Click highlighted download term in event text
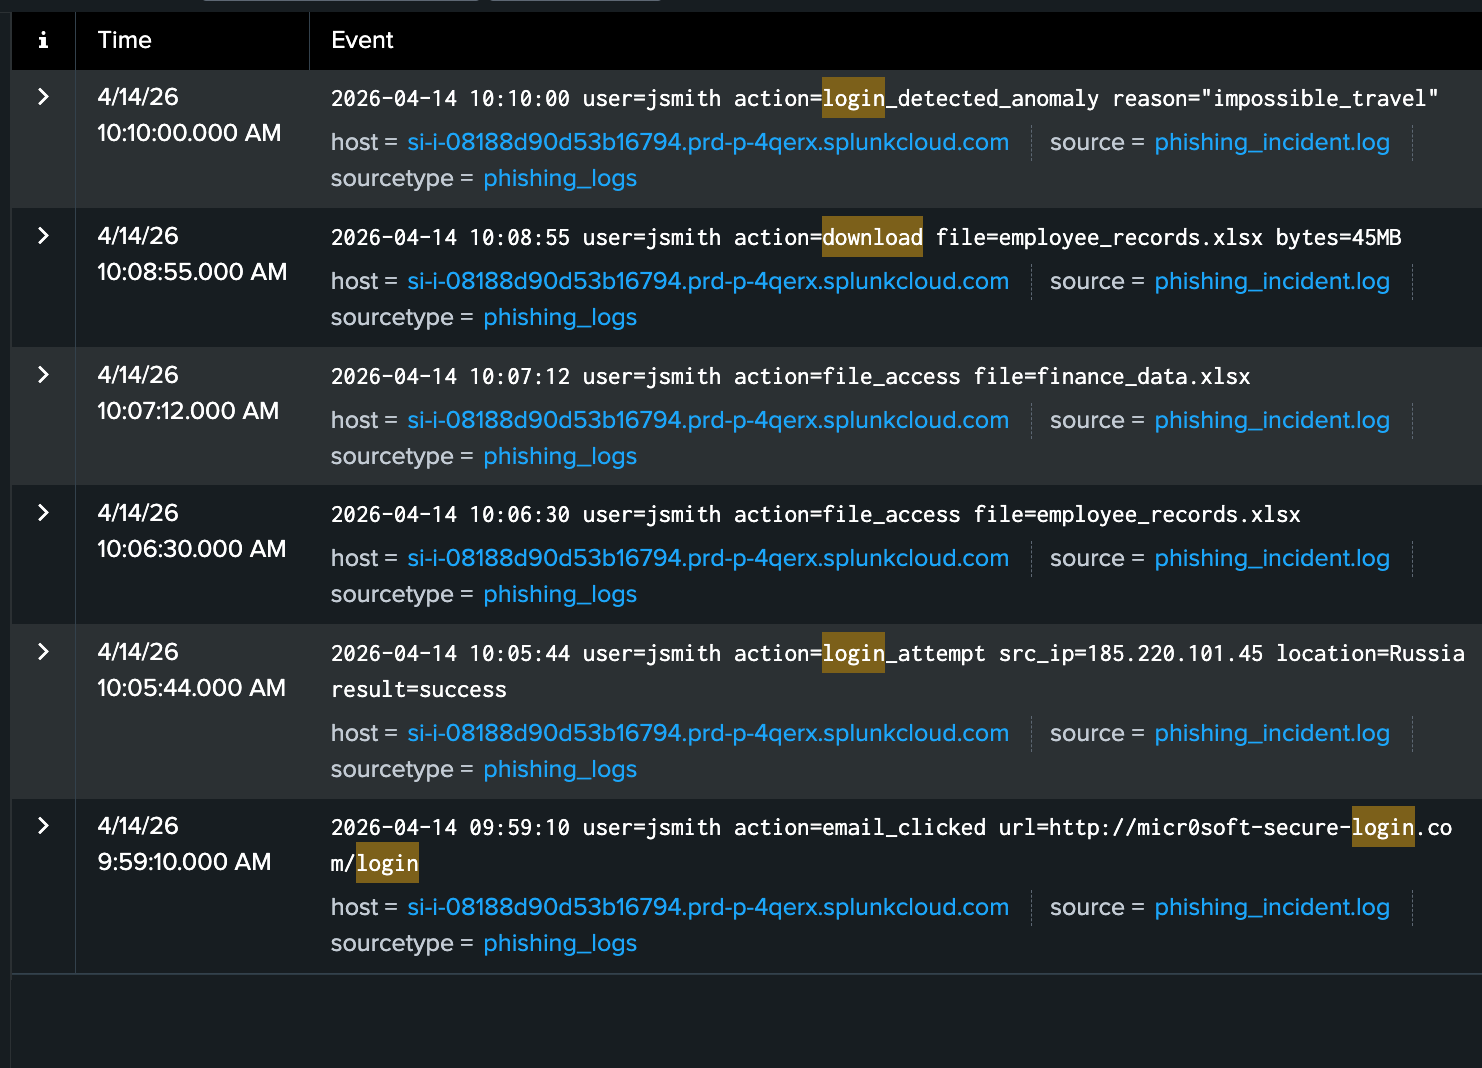Screen dimensions: 1482x1068 point(872,237)
